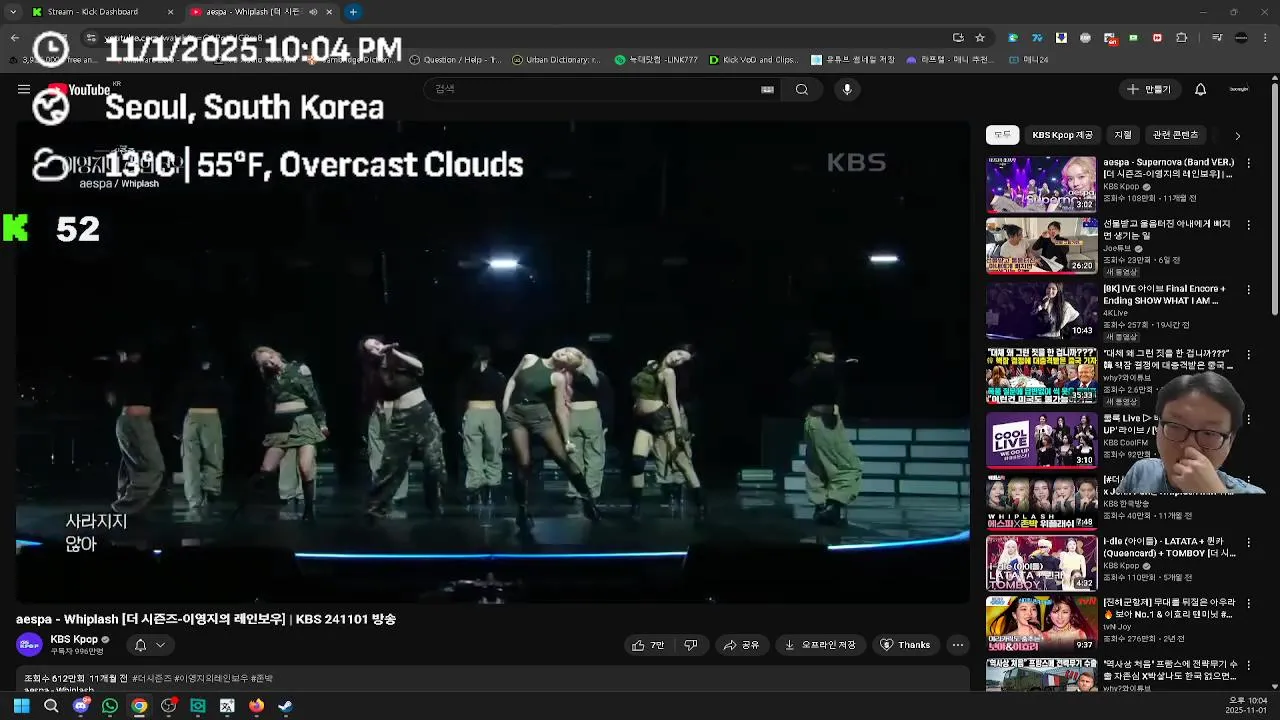Viewport: 1280px width, 720px height.
Task: Select the KBS Kpop 제공 chip
Action: click(x=1063, y=135)
